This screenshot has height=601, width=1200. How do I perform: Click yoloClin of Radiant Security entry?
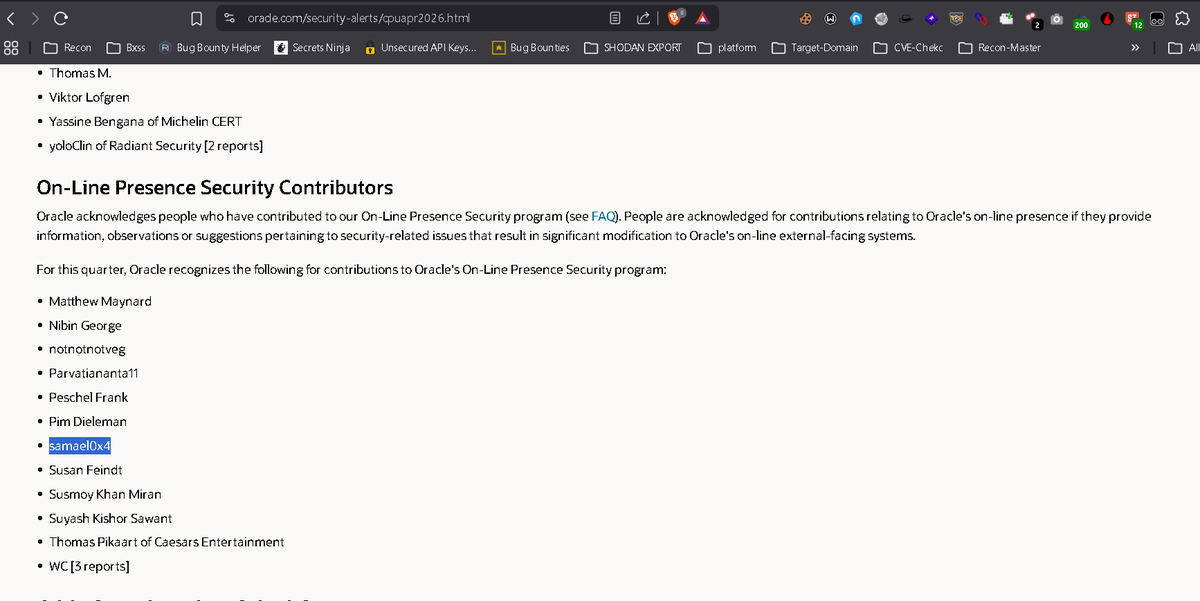tap(156, 146)
